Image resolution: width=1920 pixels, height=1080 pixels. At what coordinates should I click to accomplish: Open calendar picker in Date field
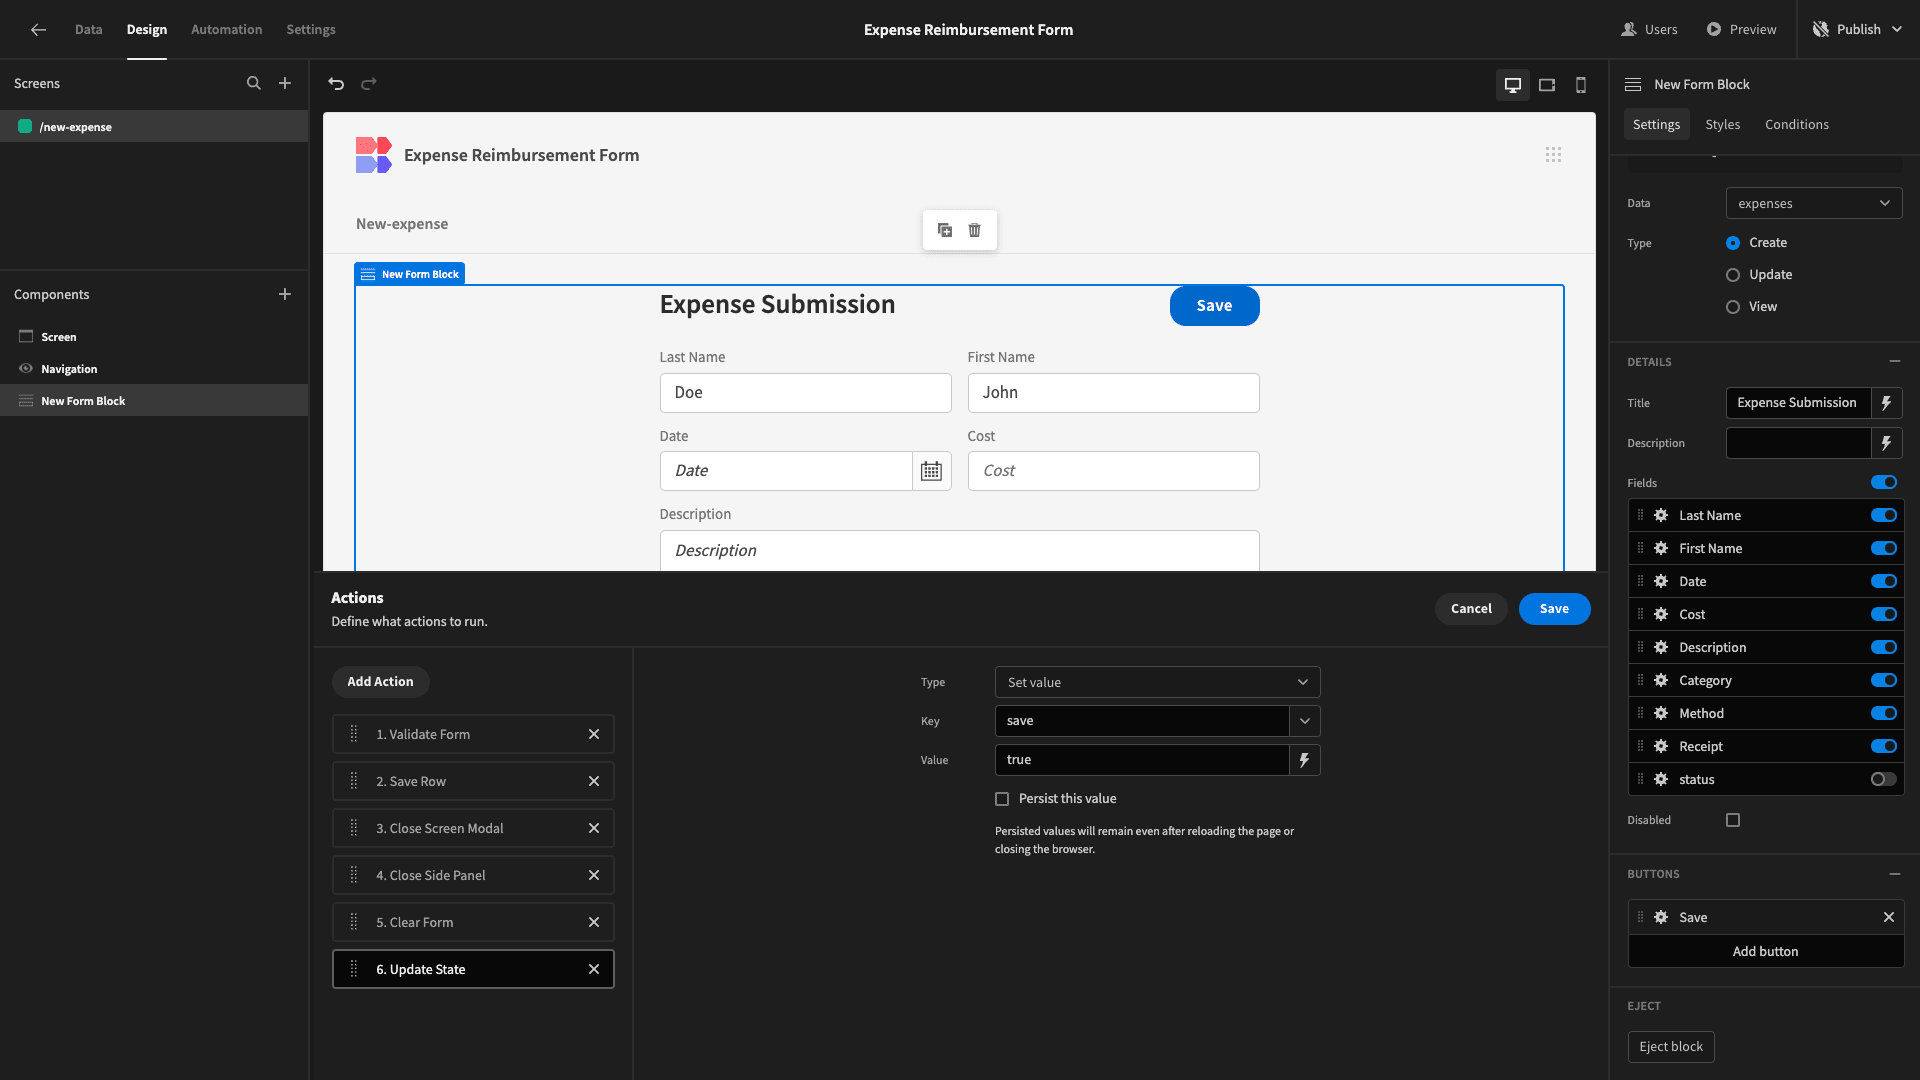(931, 471)
